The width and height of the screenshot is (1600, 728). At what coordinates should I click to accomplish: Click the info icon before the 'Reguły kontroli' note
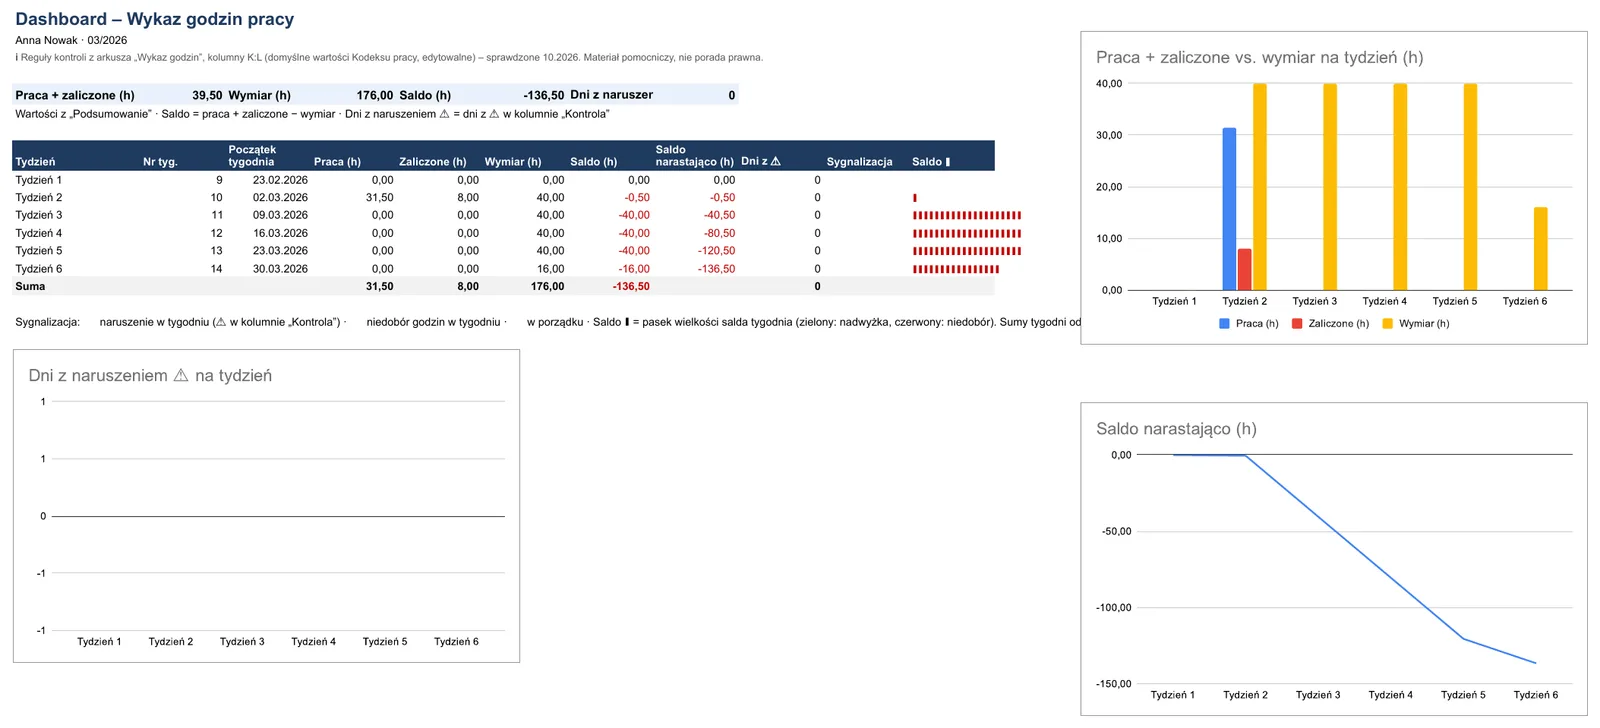pos(17,57)
